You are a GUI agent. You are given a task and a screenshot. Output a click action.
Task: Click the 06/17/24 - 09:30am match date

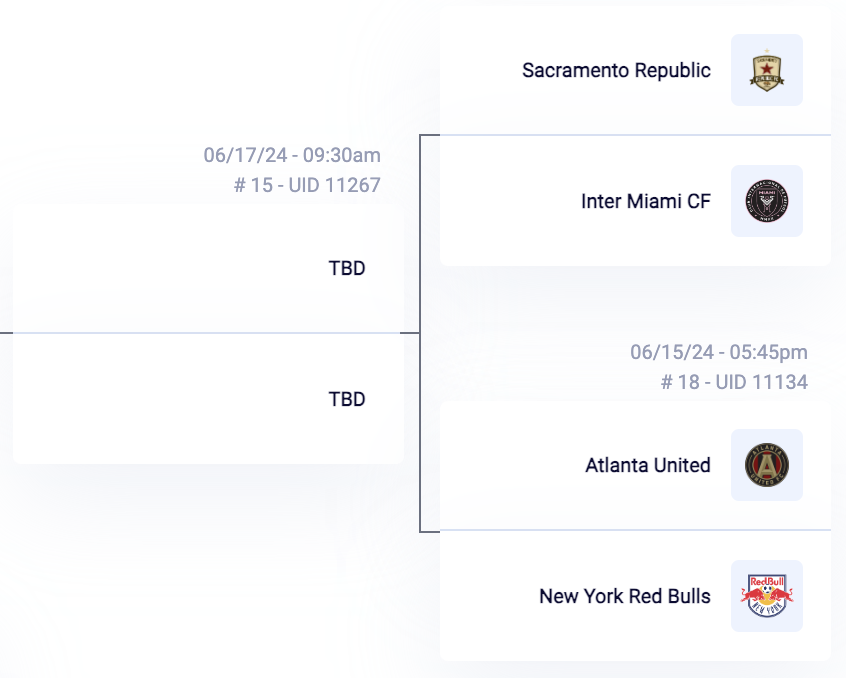pos(292,155)
